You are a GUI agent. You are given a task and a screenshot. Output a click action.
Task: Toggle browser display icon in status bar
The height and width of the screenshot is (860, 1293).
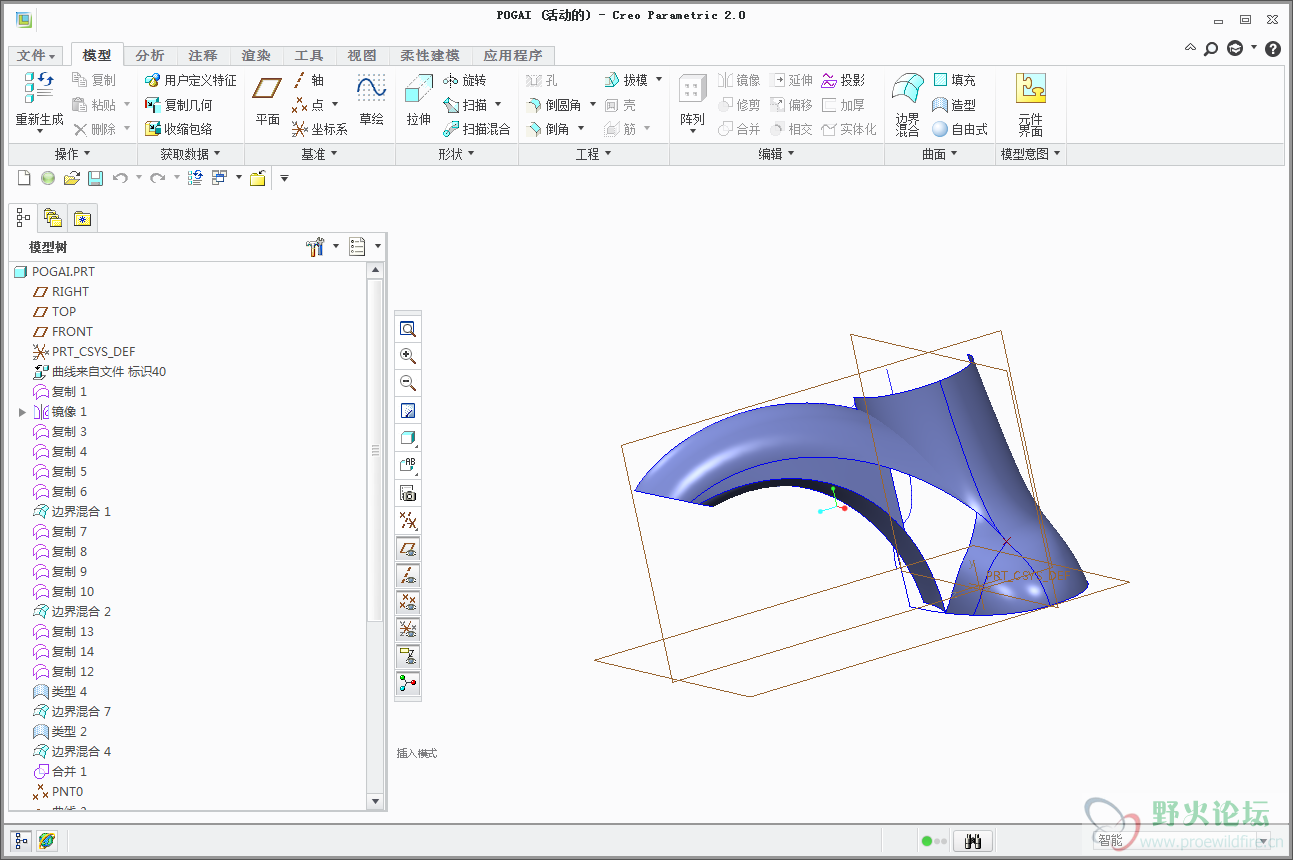[47, 841]
